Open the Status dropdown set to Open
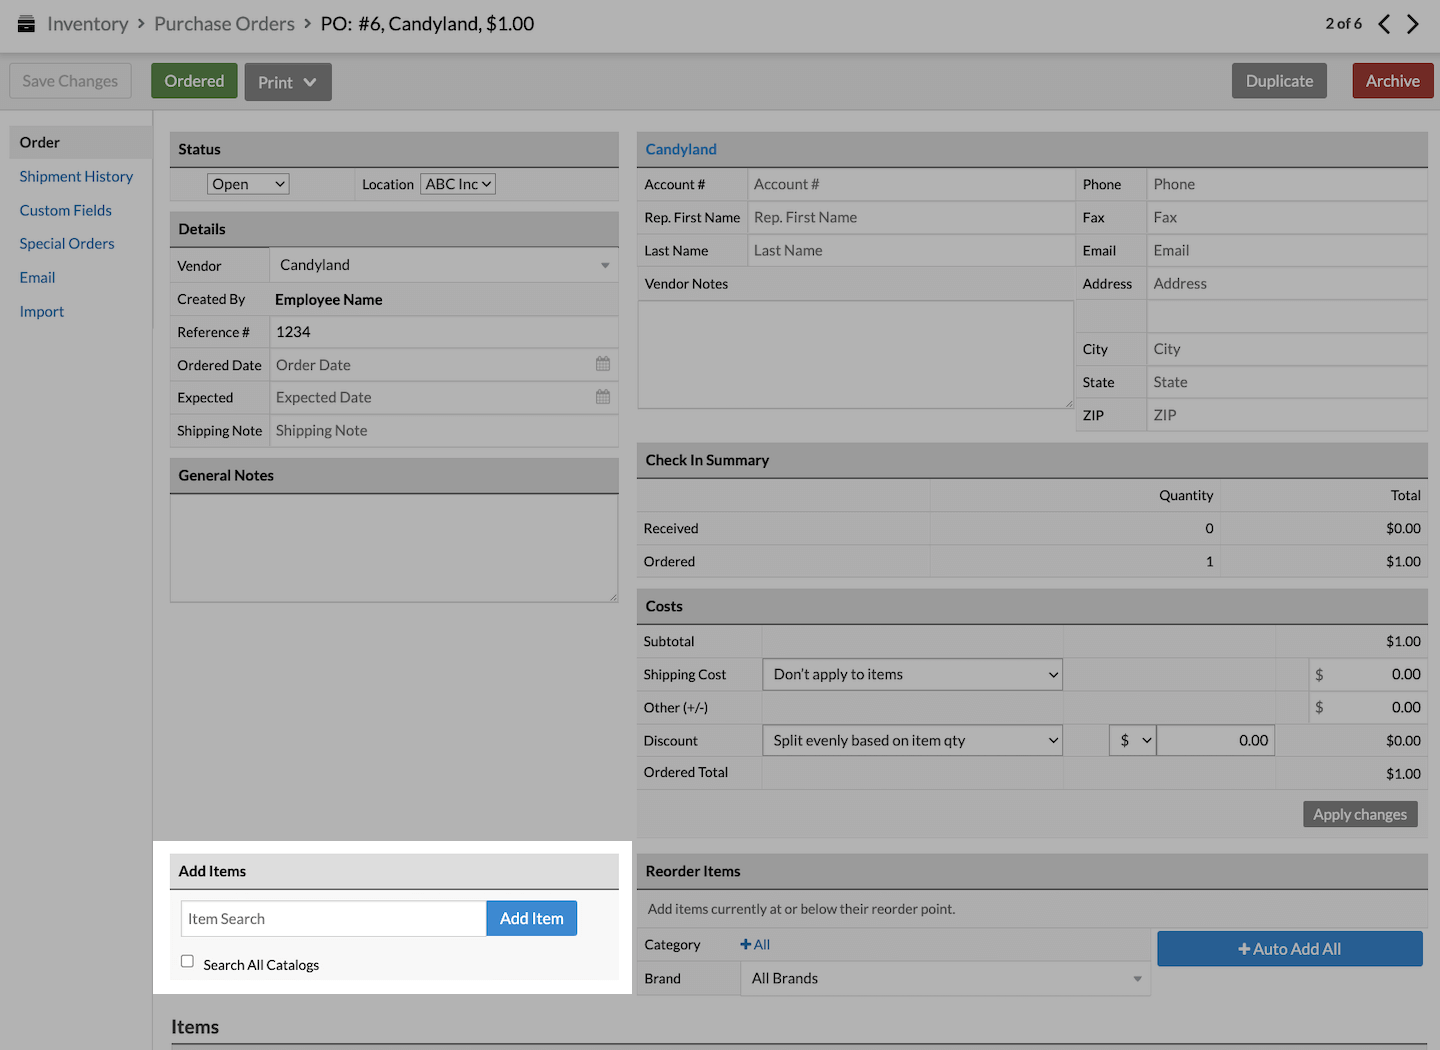The width and height of the screenshot is (1440, 1050). (248, 184)
